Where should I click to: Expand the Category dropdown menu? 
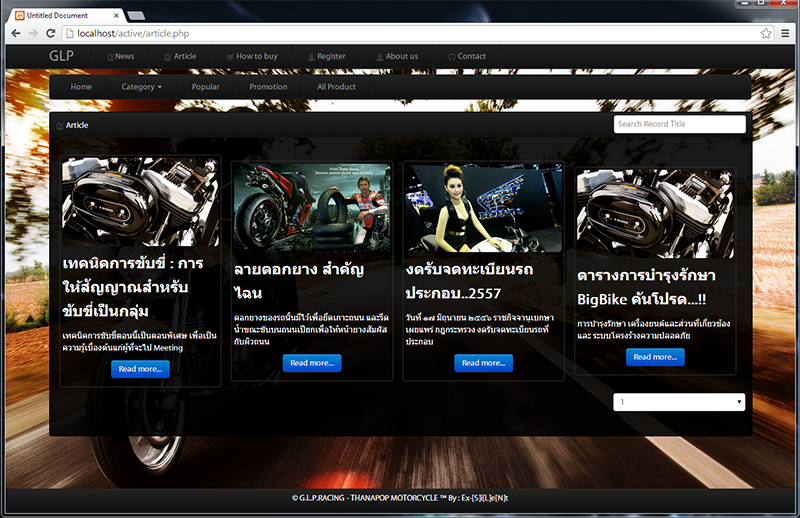(x=141, y=87)
